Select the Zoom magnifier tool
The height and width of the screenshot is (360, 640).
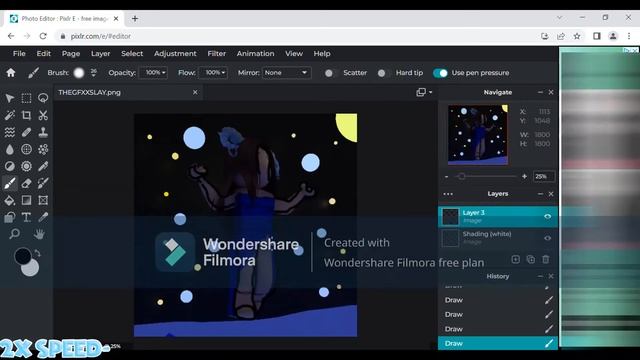(15, 234)
